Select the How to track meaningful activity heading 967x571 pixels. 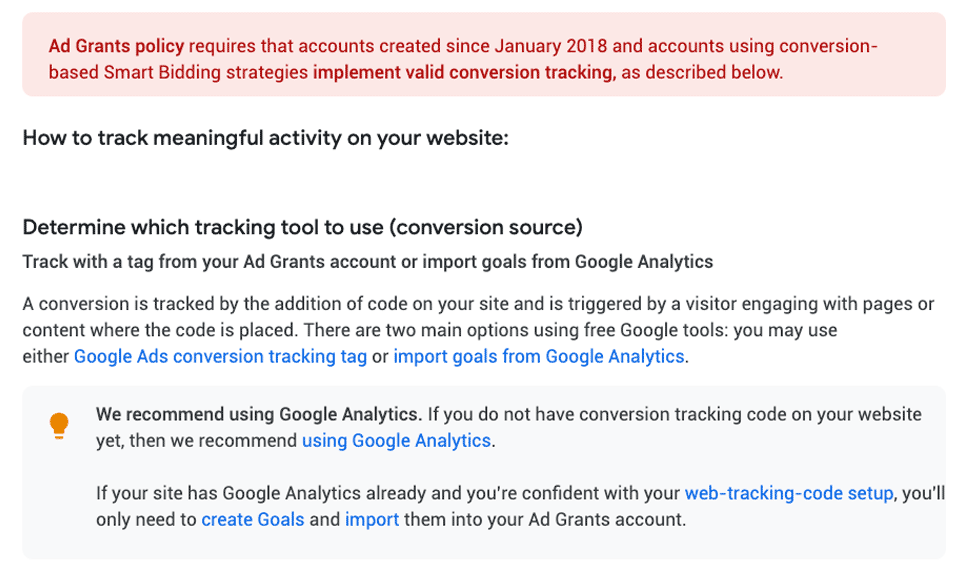(x=266, y=138)
